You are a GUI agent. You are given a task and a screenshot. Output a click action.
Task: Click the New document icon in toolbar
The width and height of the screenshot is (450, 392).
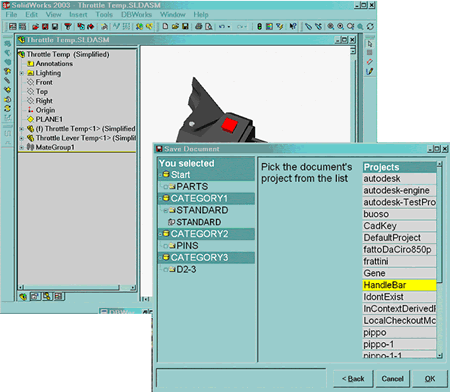point(165,26)
